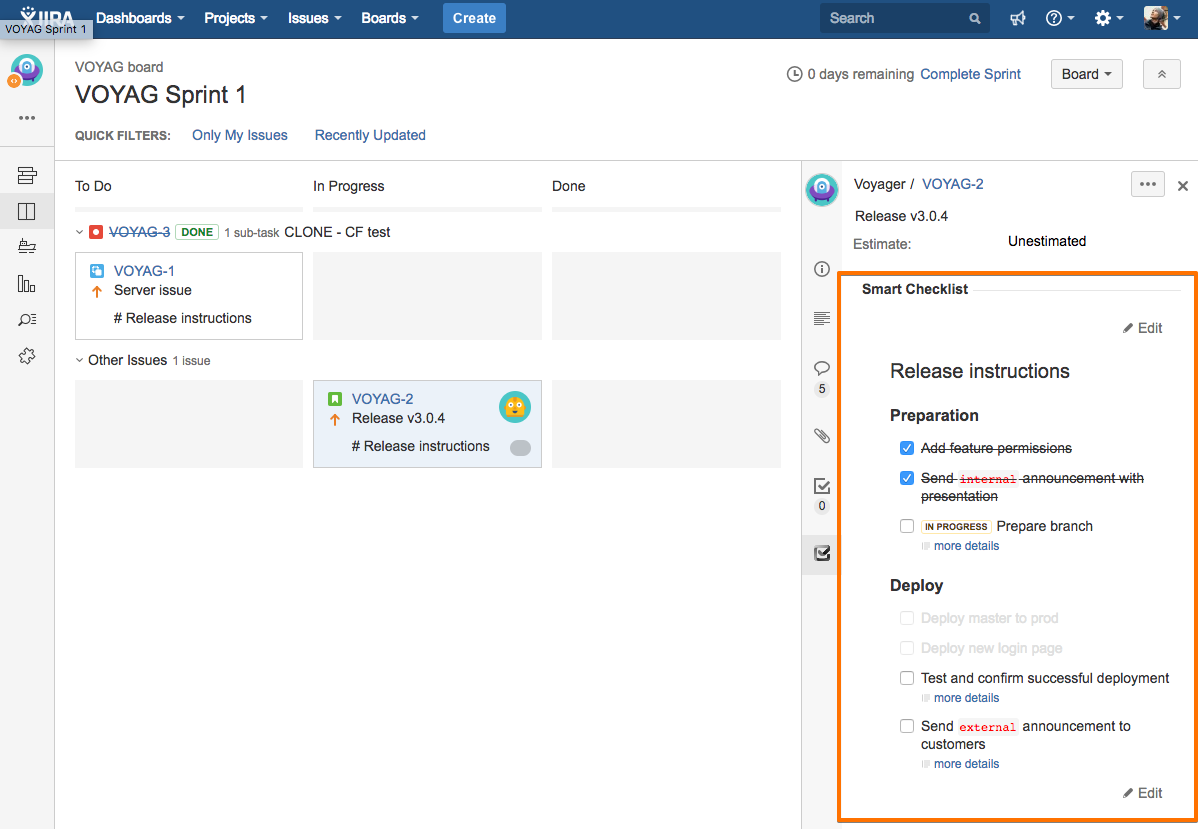This screenshot has width=1202, height=829.
Task: Open the comments bubble showing 5
Action: [821, 370]
